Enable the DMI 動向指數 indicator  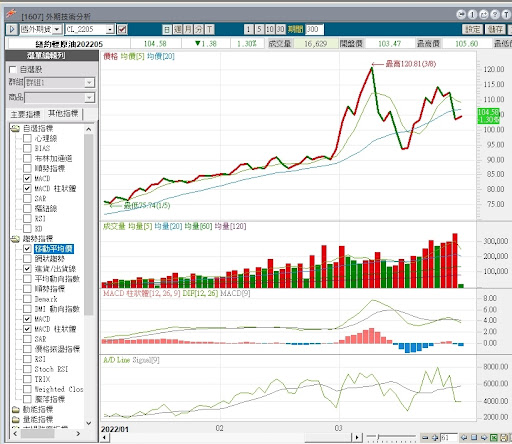coord(27,309)
